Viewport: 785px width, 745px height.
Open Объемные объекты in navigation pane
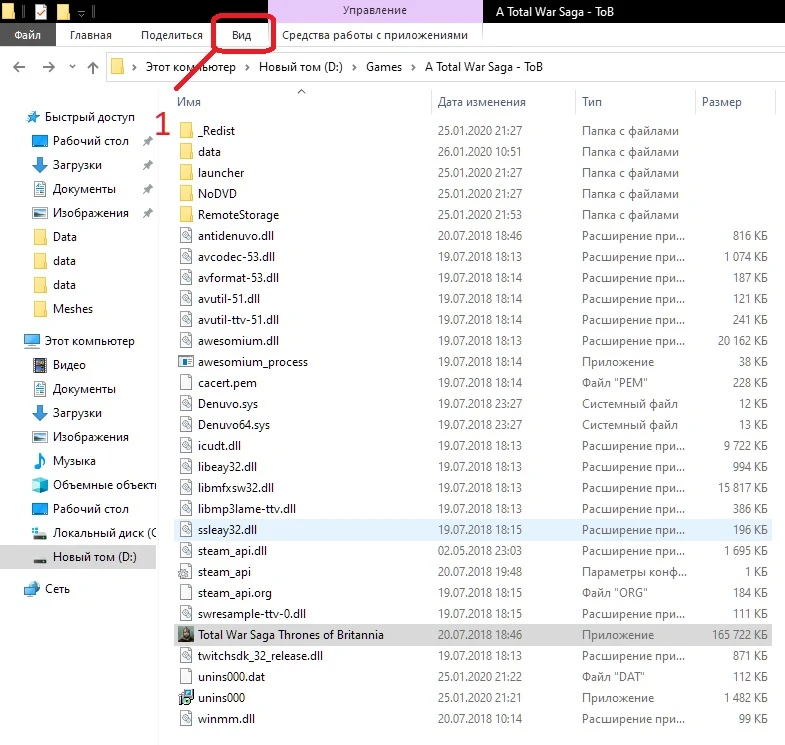pyautogui.click(x=104, y=485)
